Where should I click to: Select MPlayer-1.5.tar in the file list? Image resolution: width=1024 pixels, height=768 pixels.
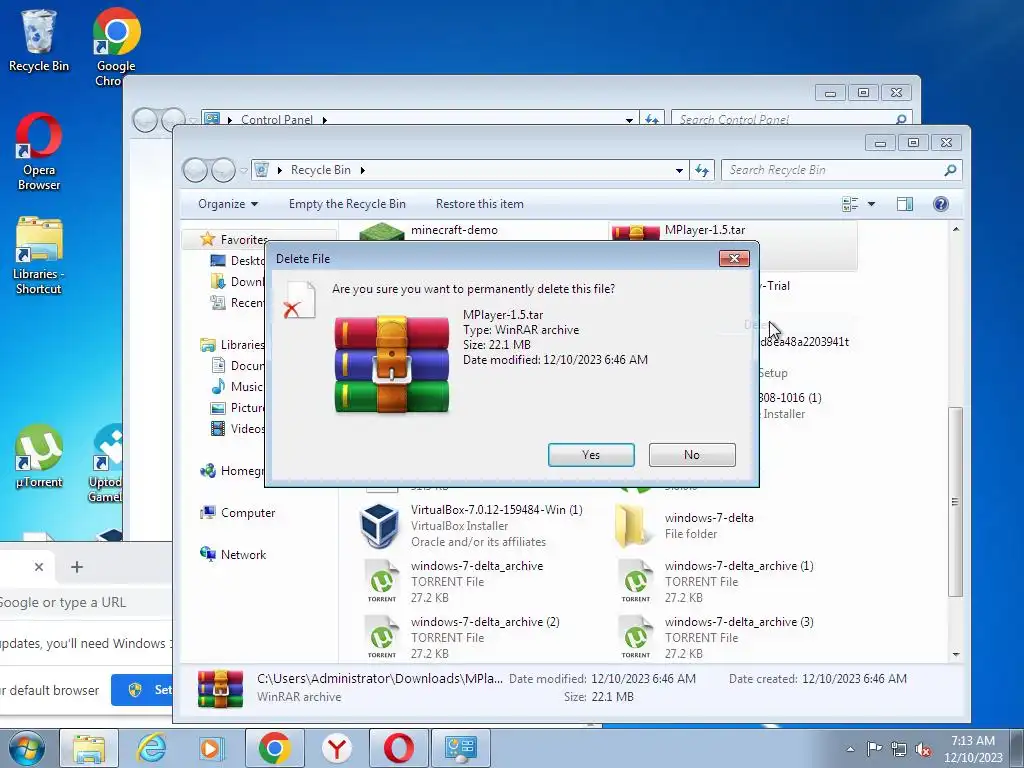(x=705, y=230)
